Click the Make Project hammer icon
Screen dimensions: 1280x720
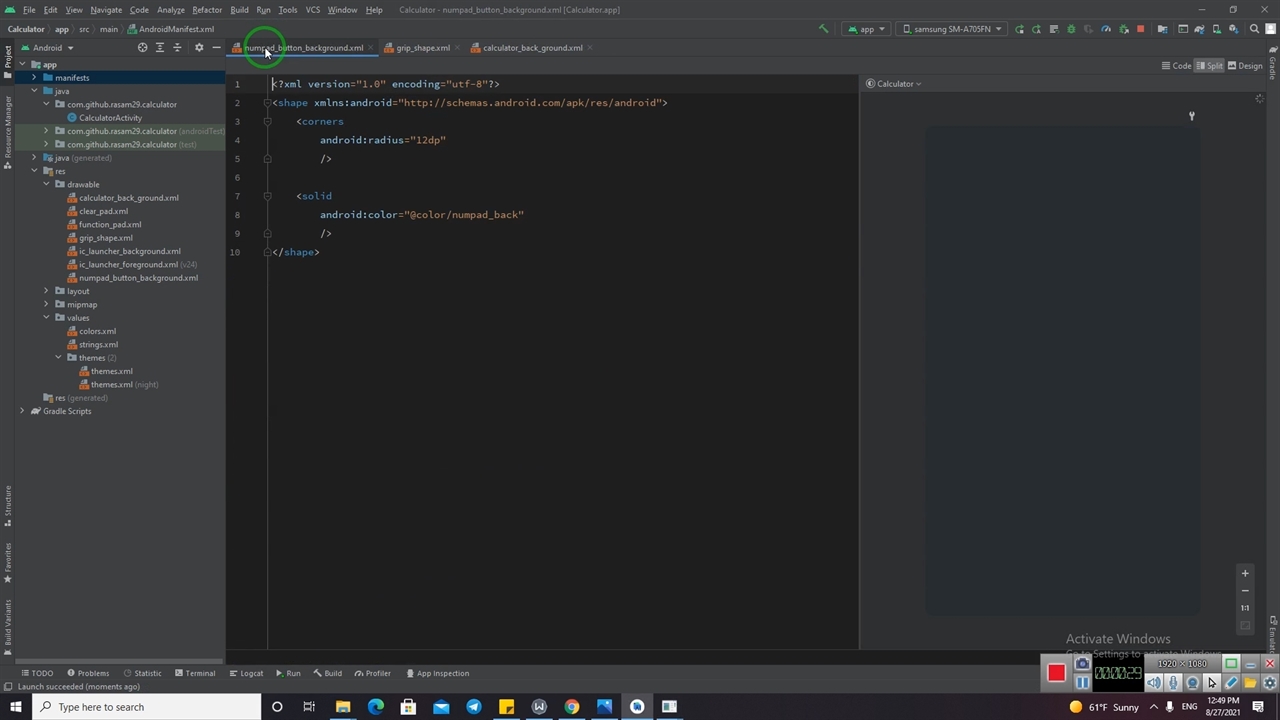[824, 29]
